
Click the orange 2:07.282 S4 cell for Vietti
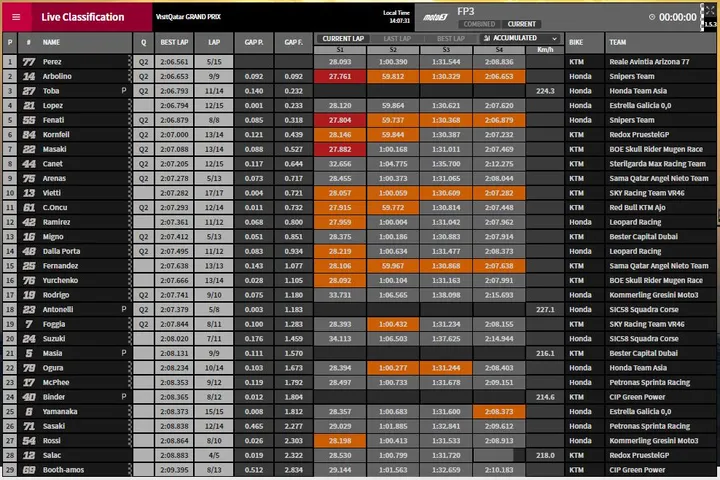499,193
